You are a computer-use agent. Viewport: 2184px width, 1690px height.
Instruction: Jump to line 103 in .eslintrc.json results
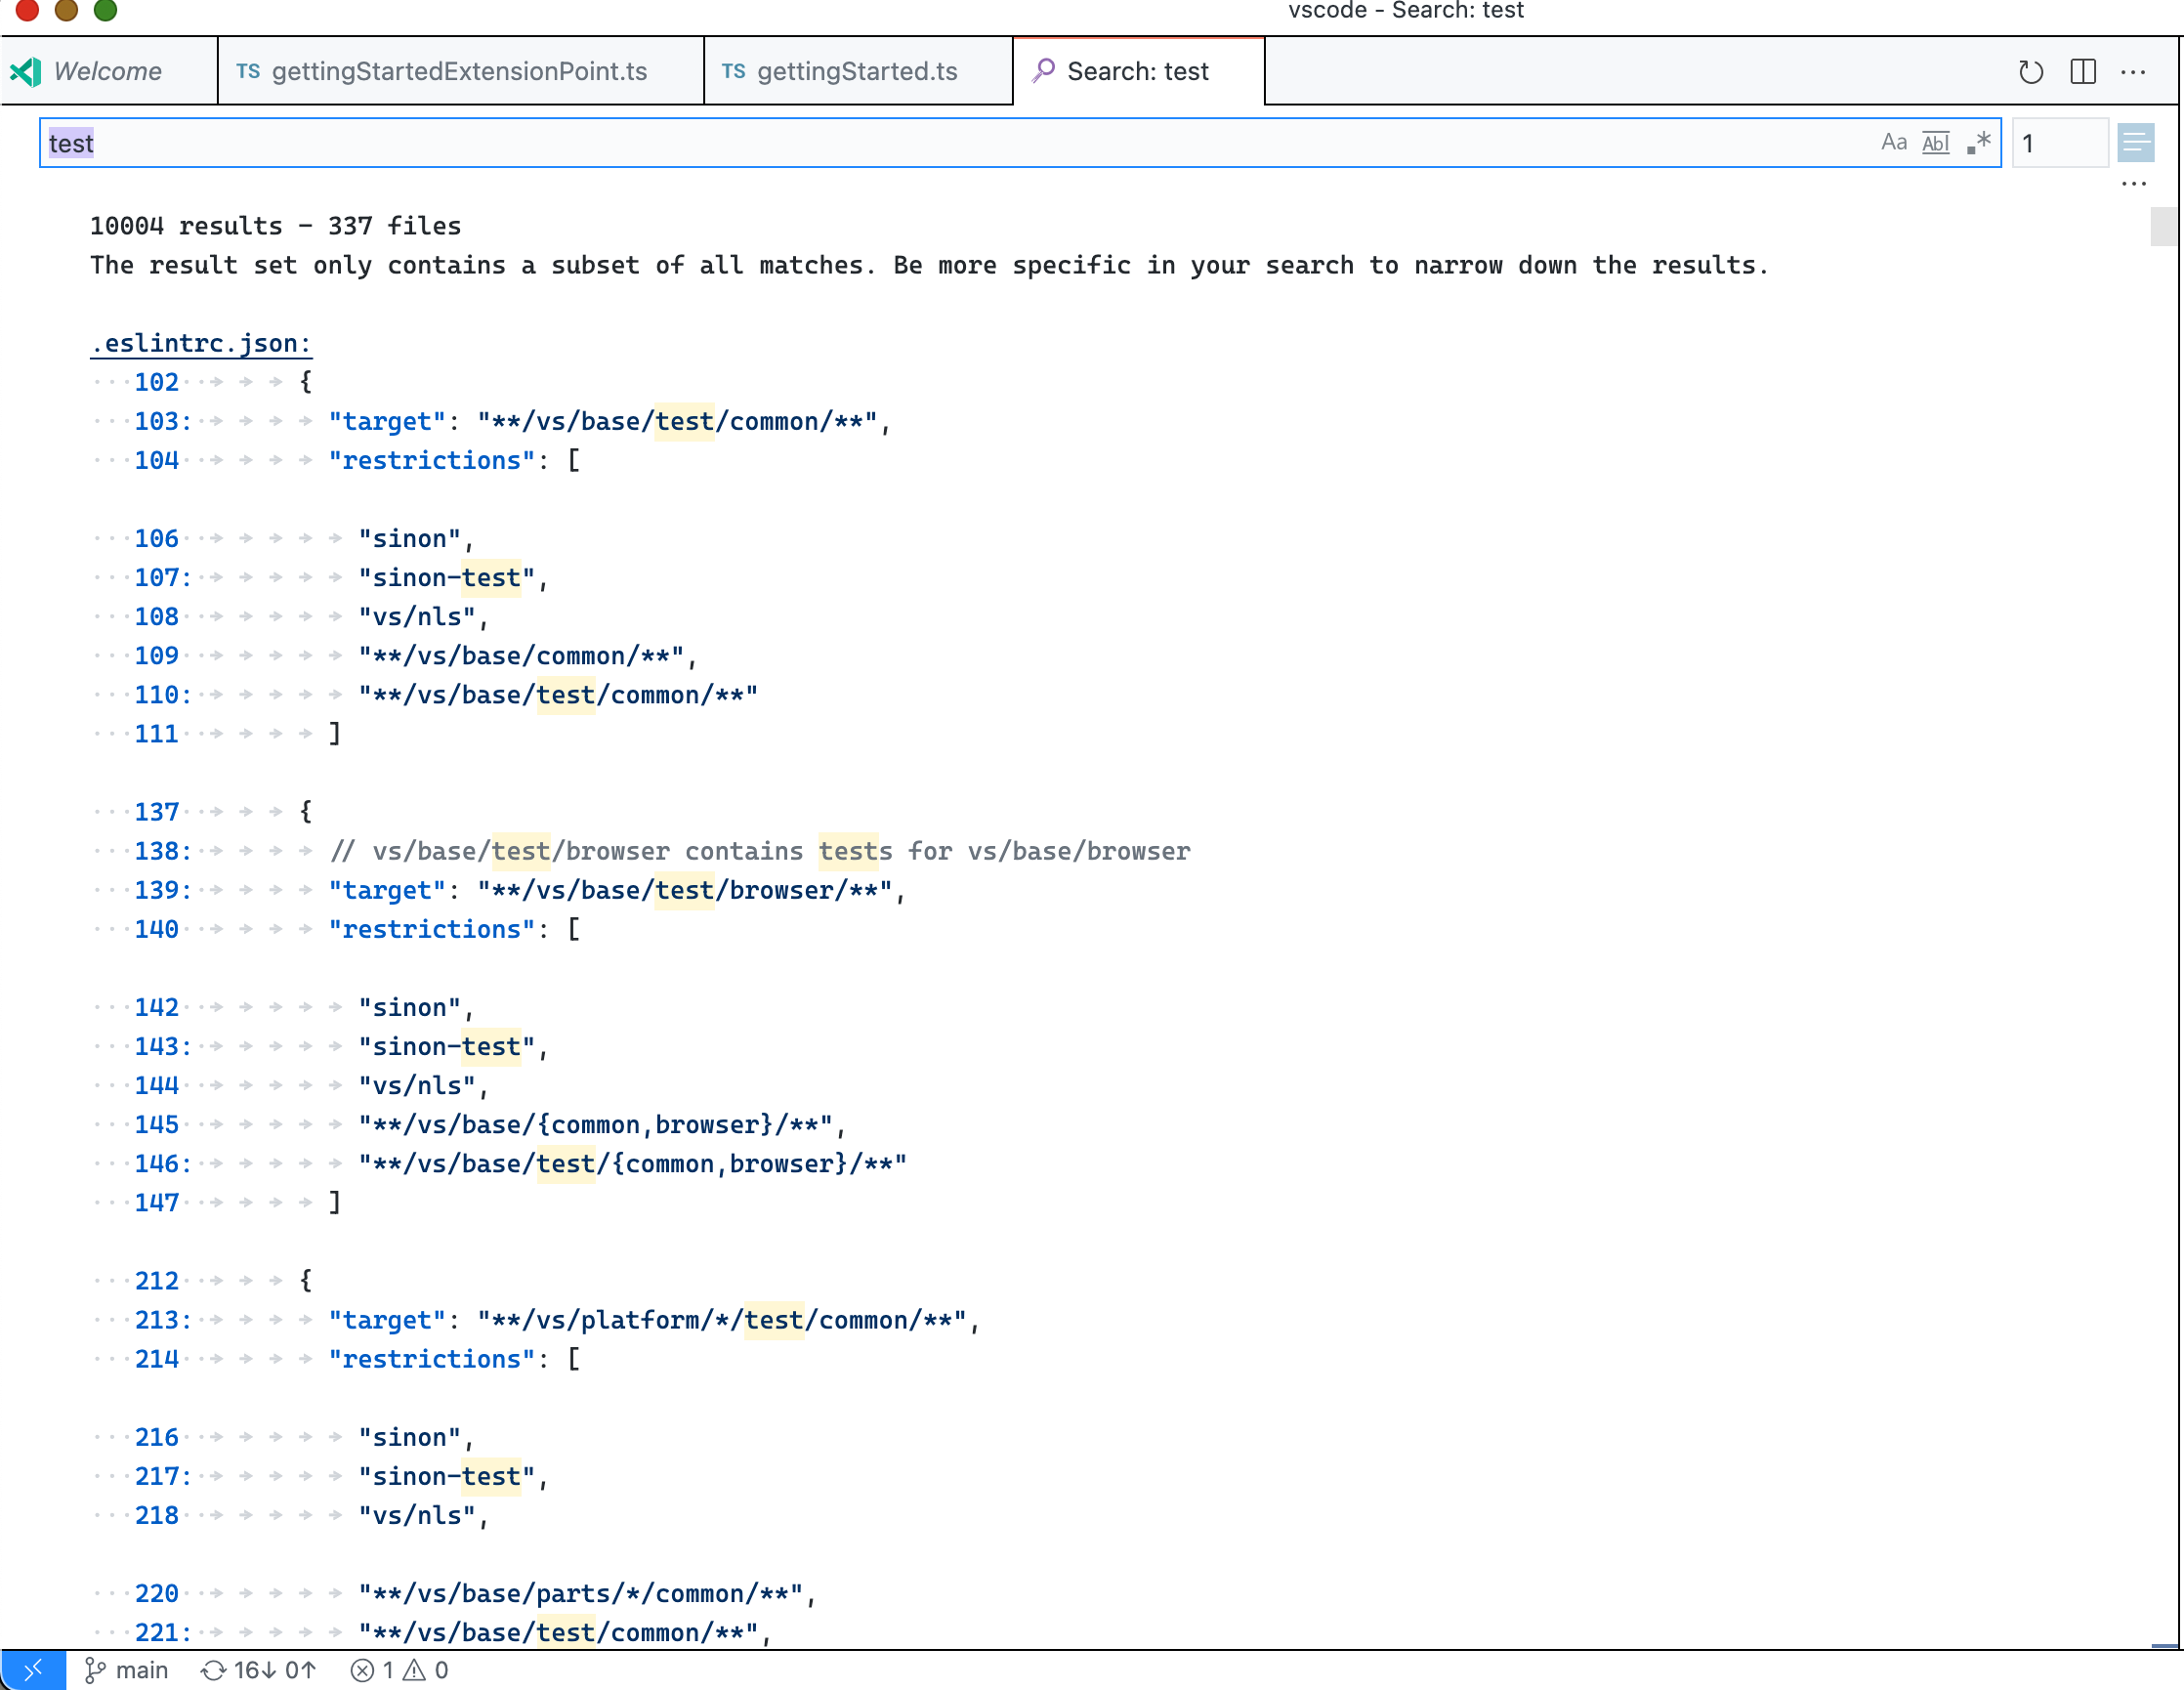[160, 421]
